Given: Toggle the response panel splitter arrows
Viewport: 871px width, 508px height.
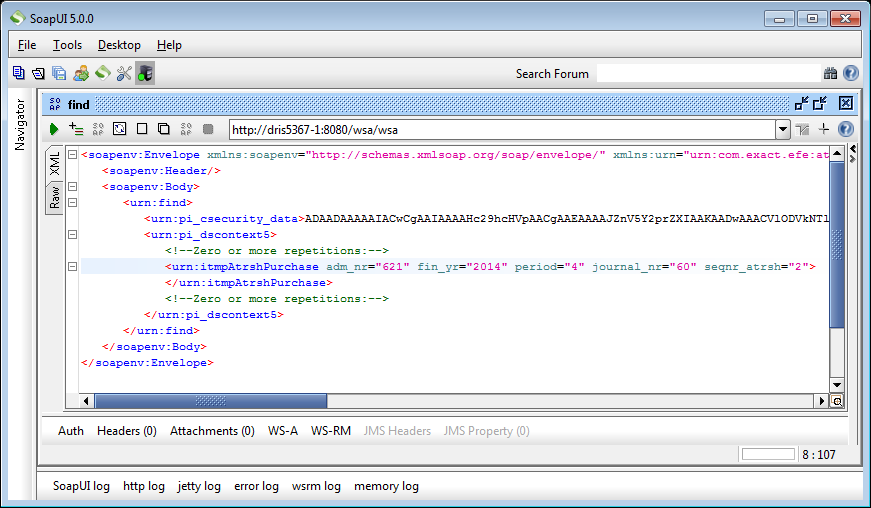Looking at the screenshot, I should [853, 154].
